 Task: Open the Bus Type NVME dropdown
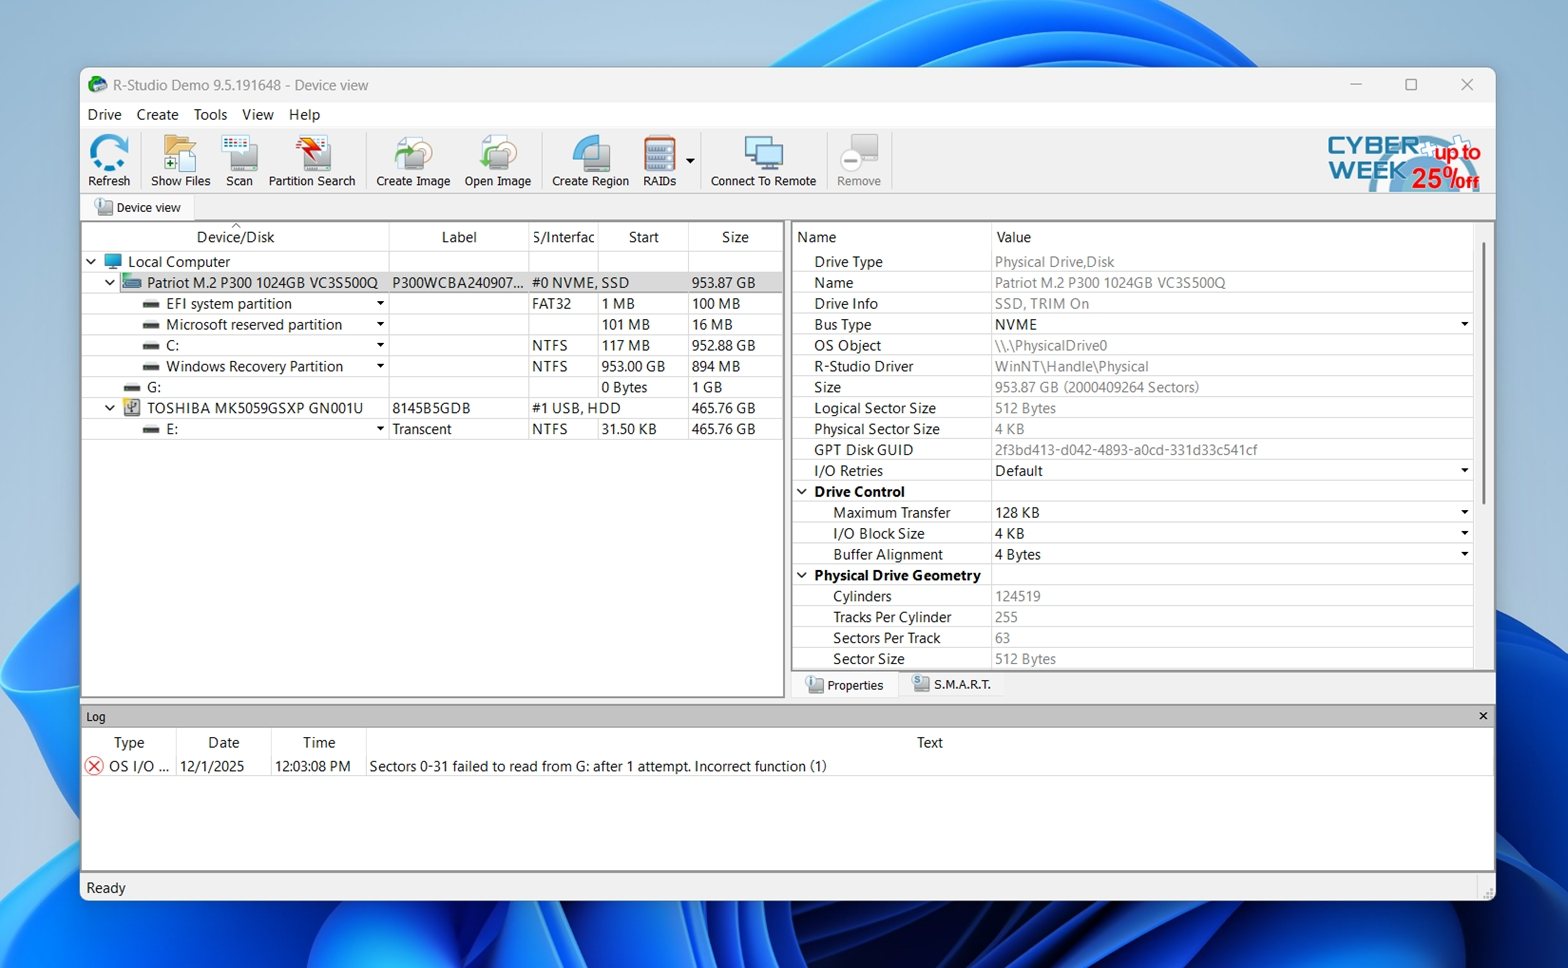1464,325
